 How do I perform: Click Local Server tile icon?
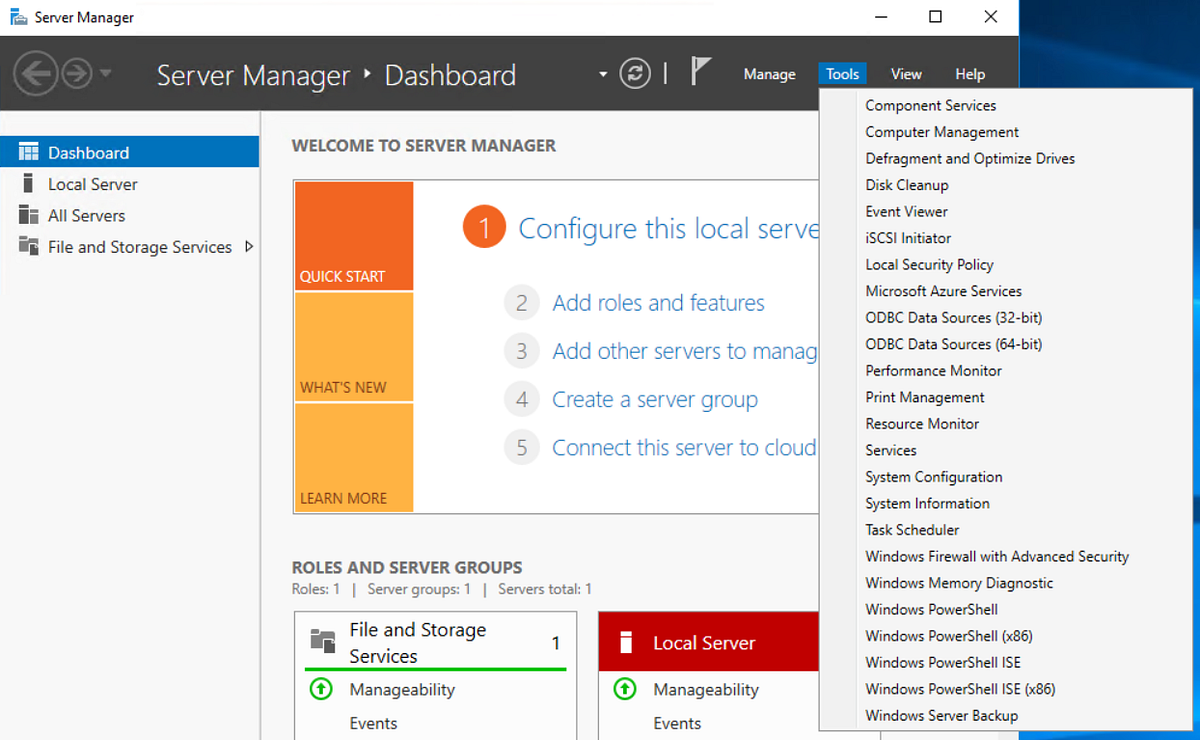(627, 642)
